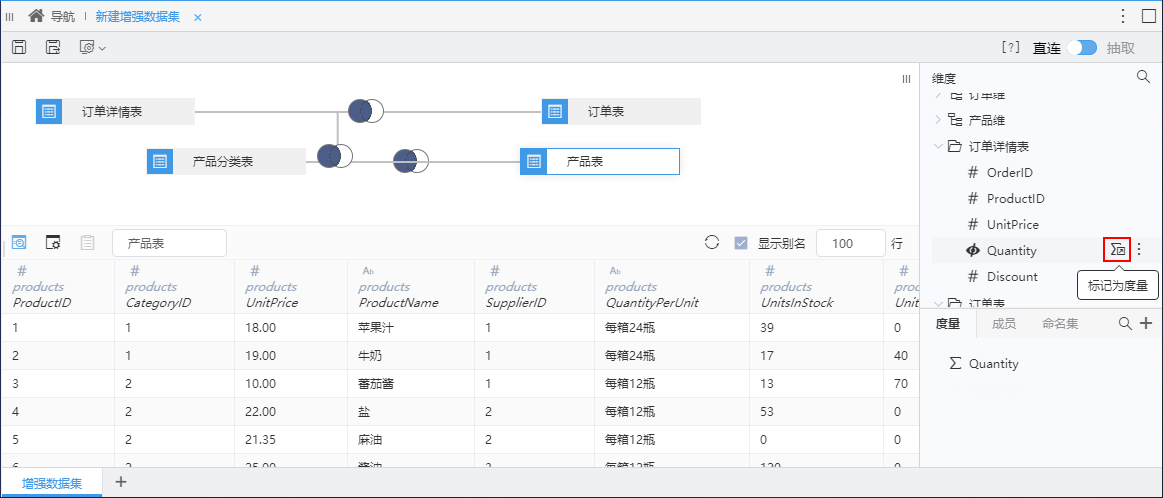Open the 导航 navigation tab
The height and width of the screenshot is (498, 1163).
(62, 16)
